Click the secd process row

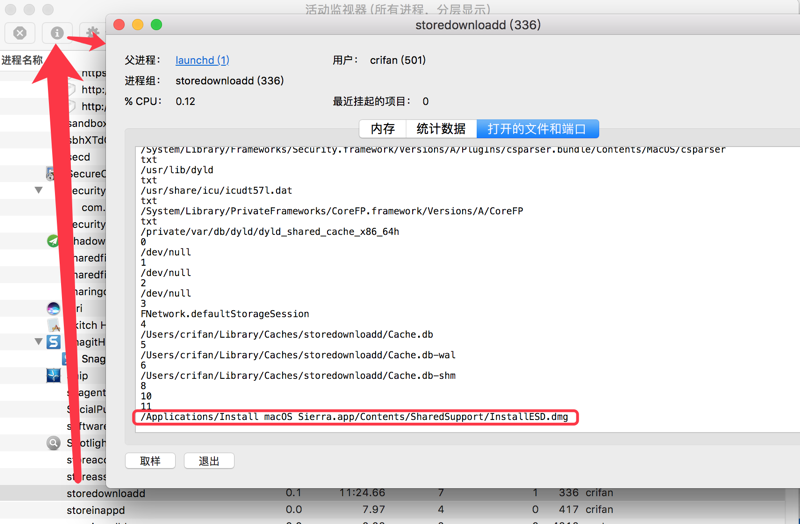click(x=79, y=157)
